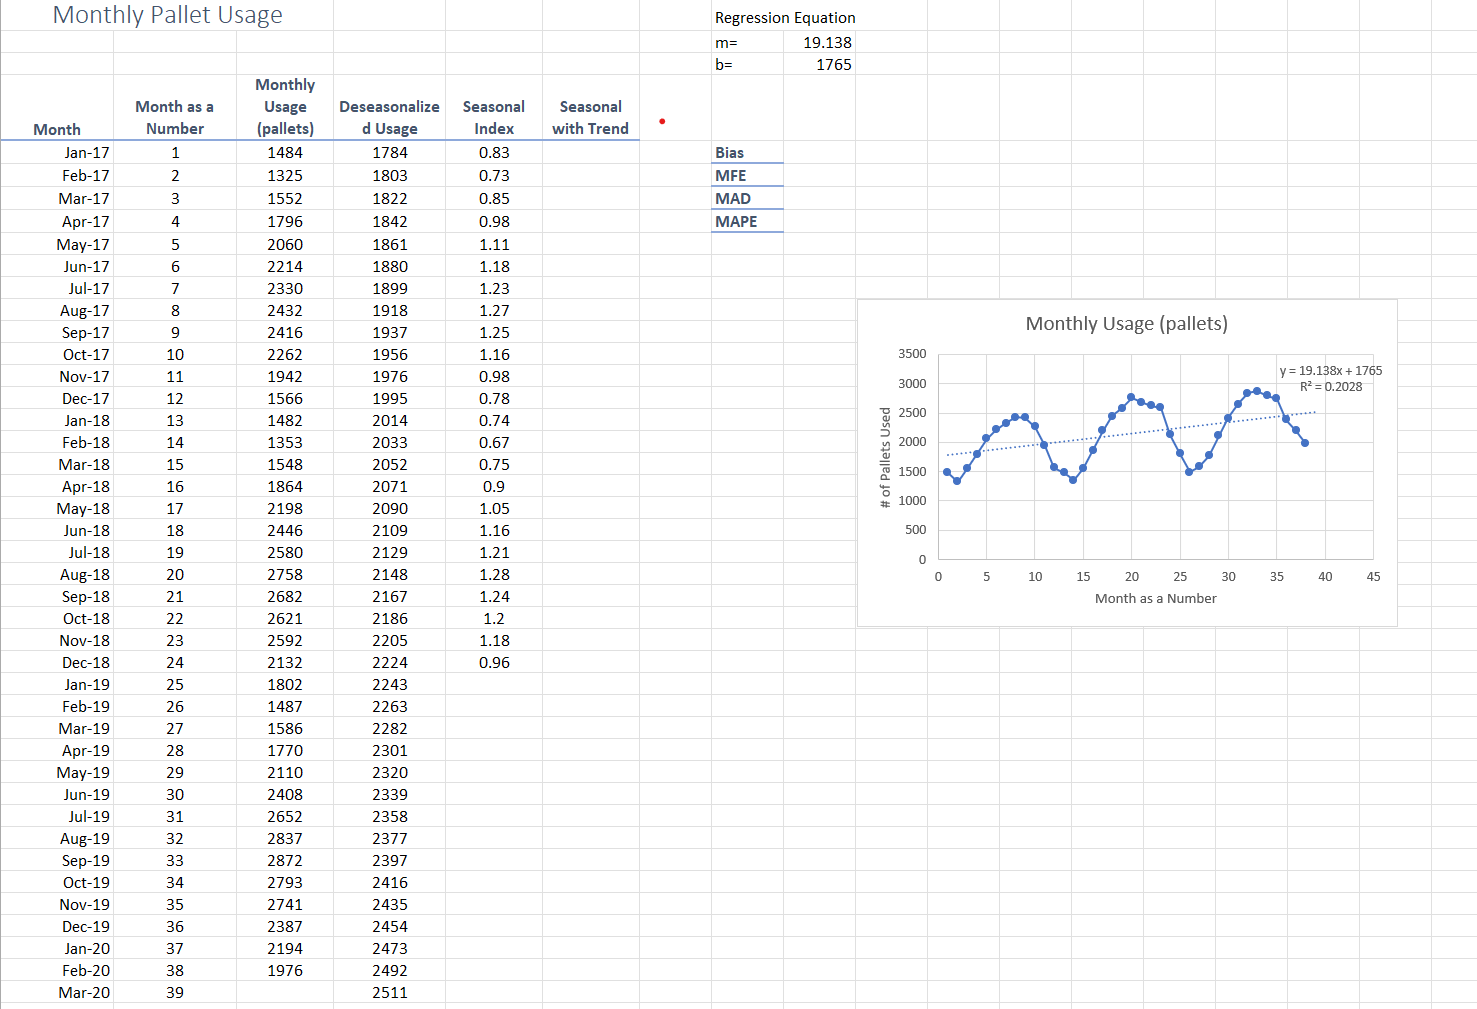Click the chart's Month as a Number axis title
The width and height of the screenshot is (1477, 1009).
click(x=1156, y=599)
